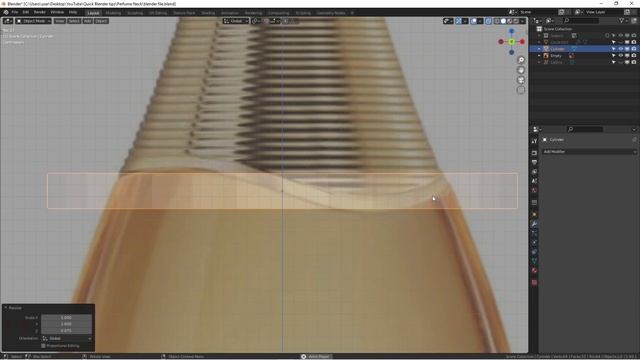
Task: Enable the Proportional Editing checkbox
Action: (x=43, y=346)
